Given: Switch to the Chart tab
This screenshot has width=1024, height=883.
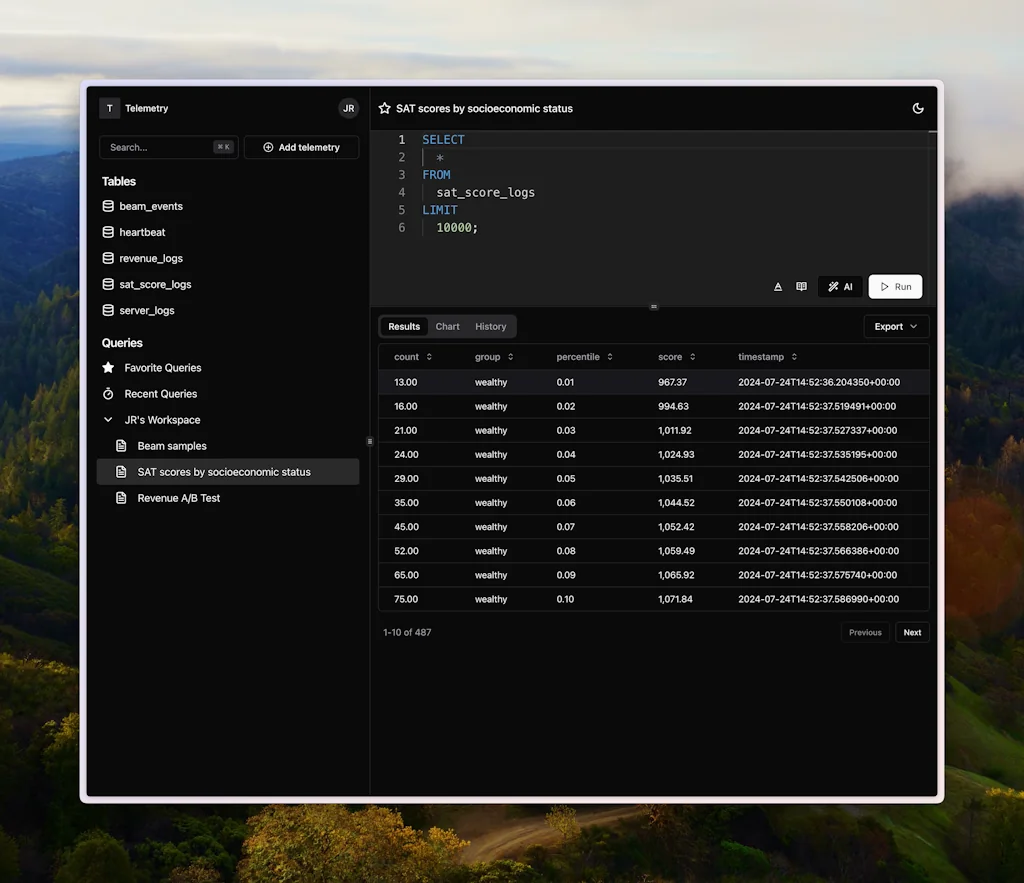Looking at the screenshot, I should (x=447, y=326).
